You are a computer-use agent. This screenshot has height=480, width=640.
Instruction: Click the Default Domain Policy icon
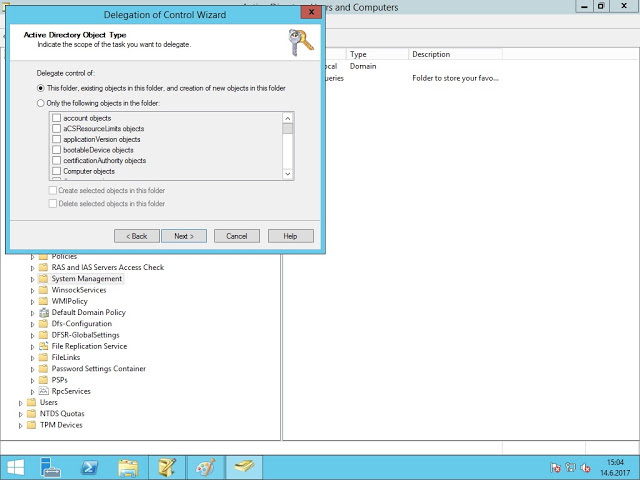coord(43,312)
